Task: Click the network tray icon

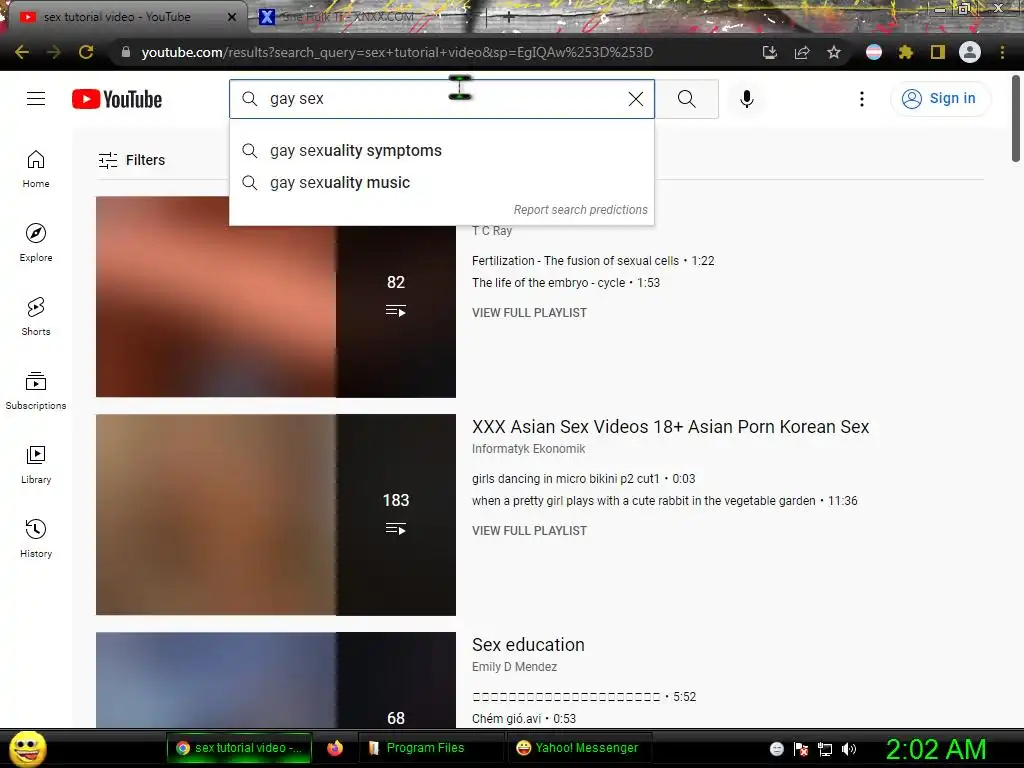Action: (x=825, y=749)
